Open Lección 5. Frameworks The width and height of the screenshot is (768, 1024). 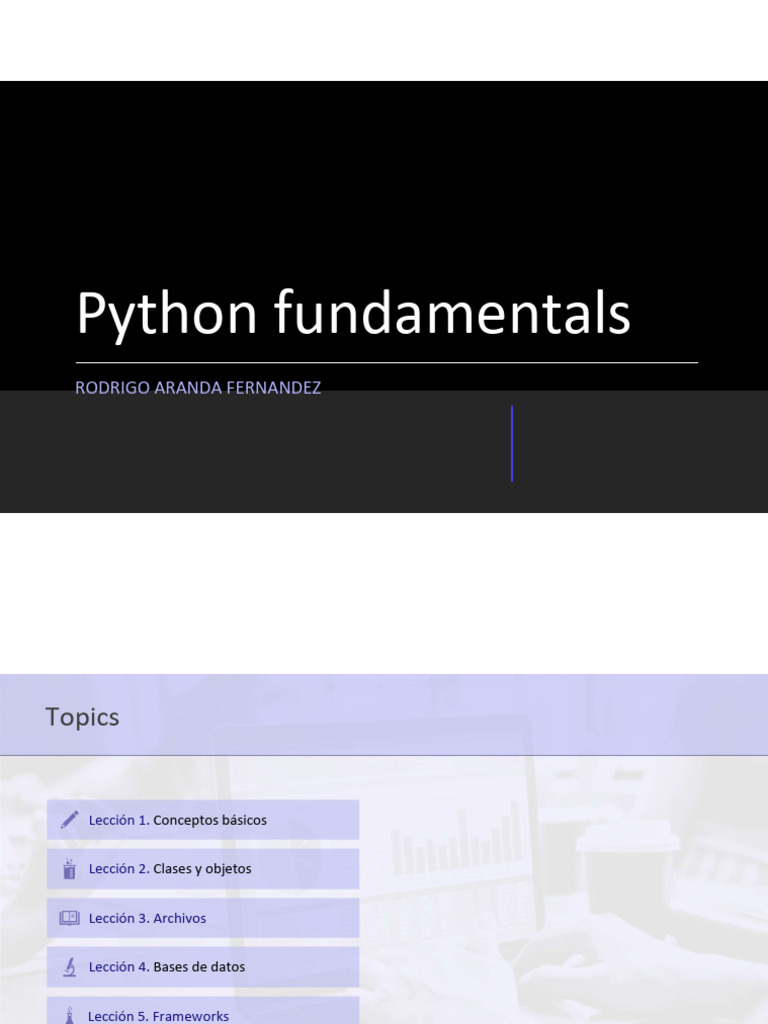point(203,1010)
